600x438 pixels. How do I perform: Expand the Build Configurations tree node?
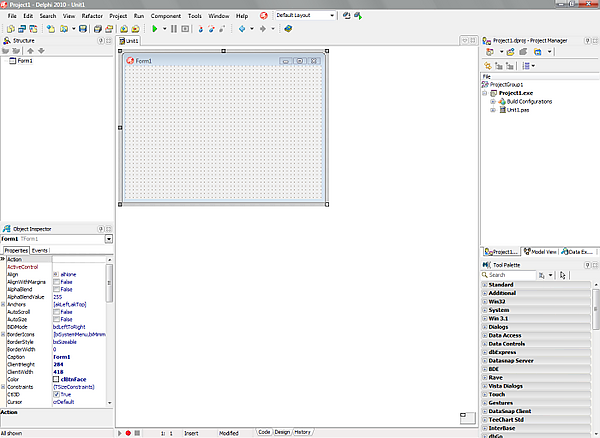coord(492,101)
